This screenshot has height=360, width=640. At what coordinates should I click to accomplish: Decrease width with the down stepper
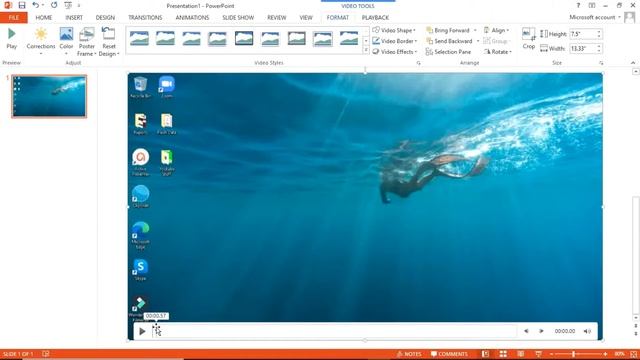pyautogui.click(x=599, y=51)
